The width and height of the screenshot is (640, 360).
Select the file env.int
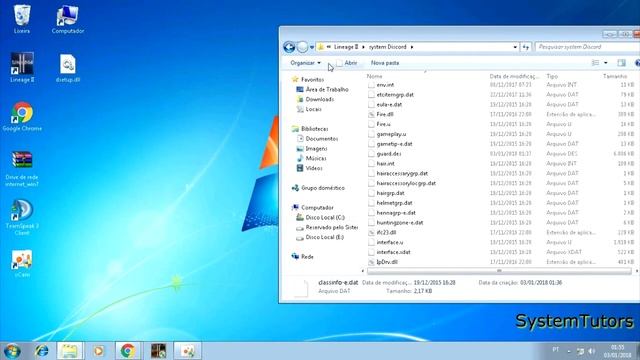[x=385, y=85]
